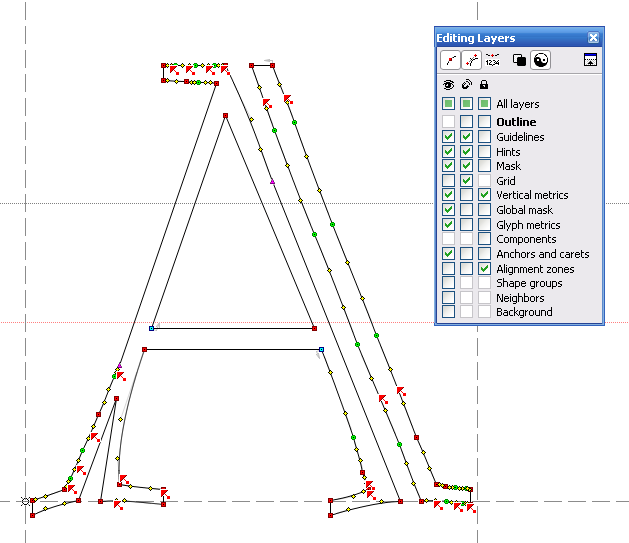Close the Editing Layers panel
The width and height of the screenshot is (629, 543).
(x=593, y=38)
